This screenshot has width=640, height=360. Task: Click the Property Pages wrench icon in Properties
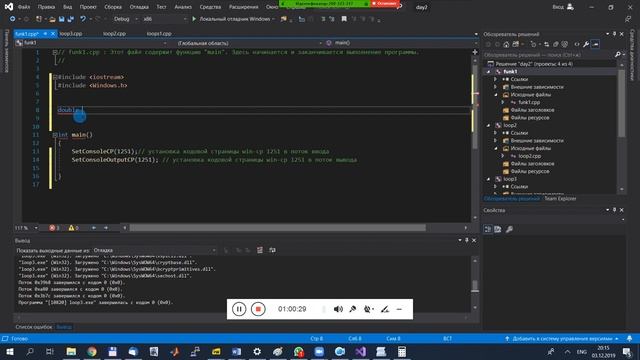(x=509, y=229)
